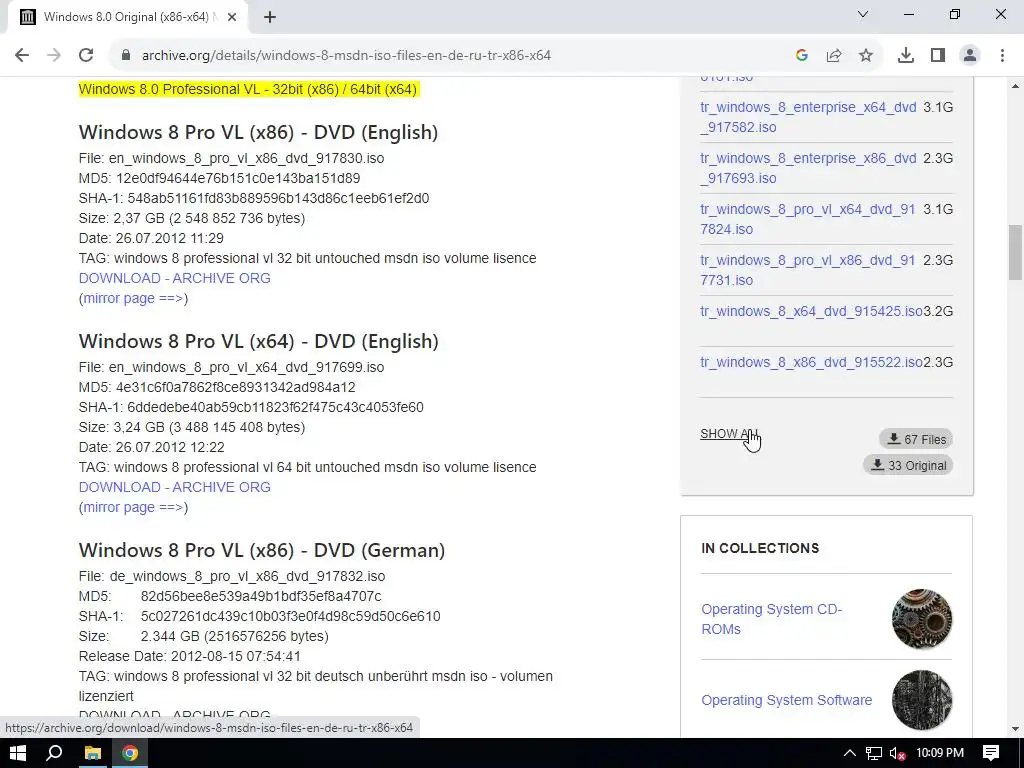Click the scrollbar down arrow
This screenshot has height=768, width=1024.
[x=1015, y=729]
